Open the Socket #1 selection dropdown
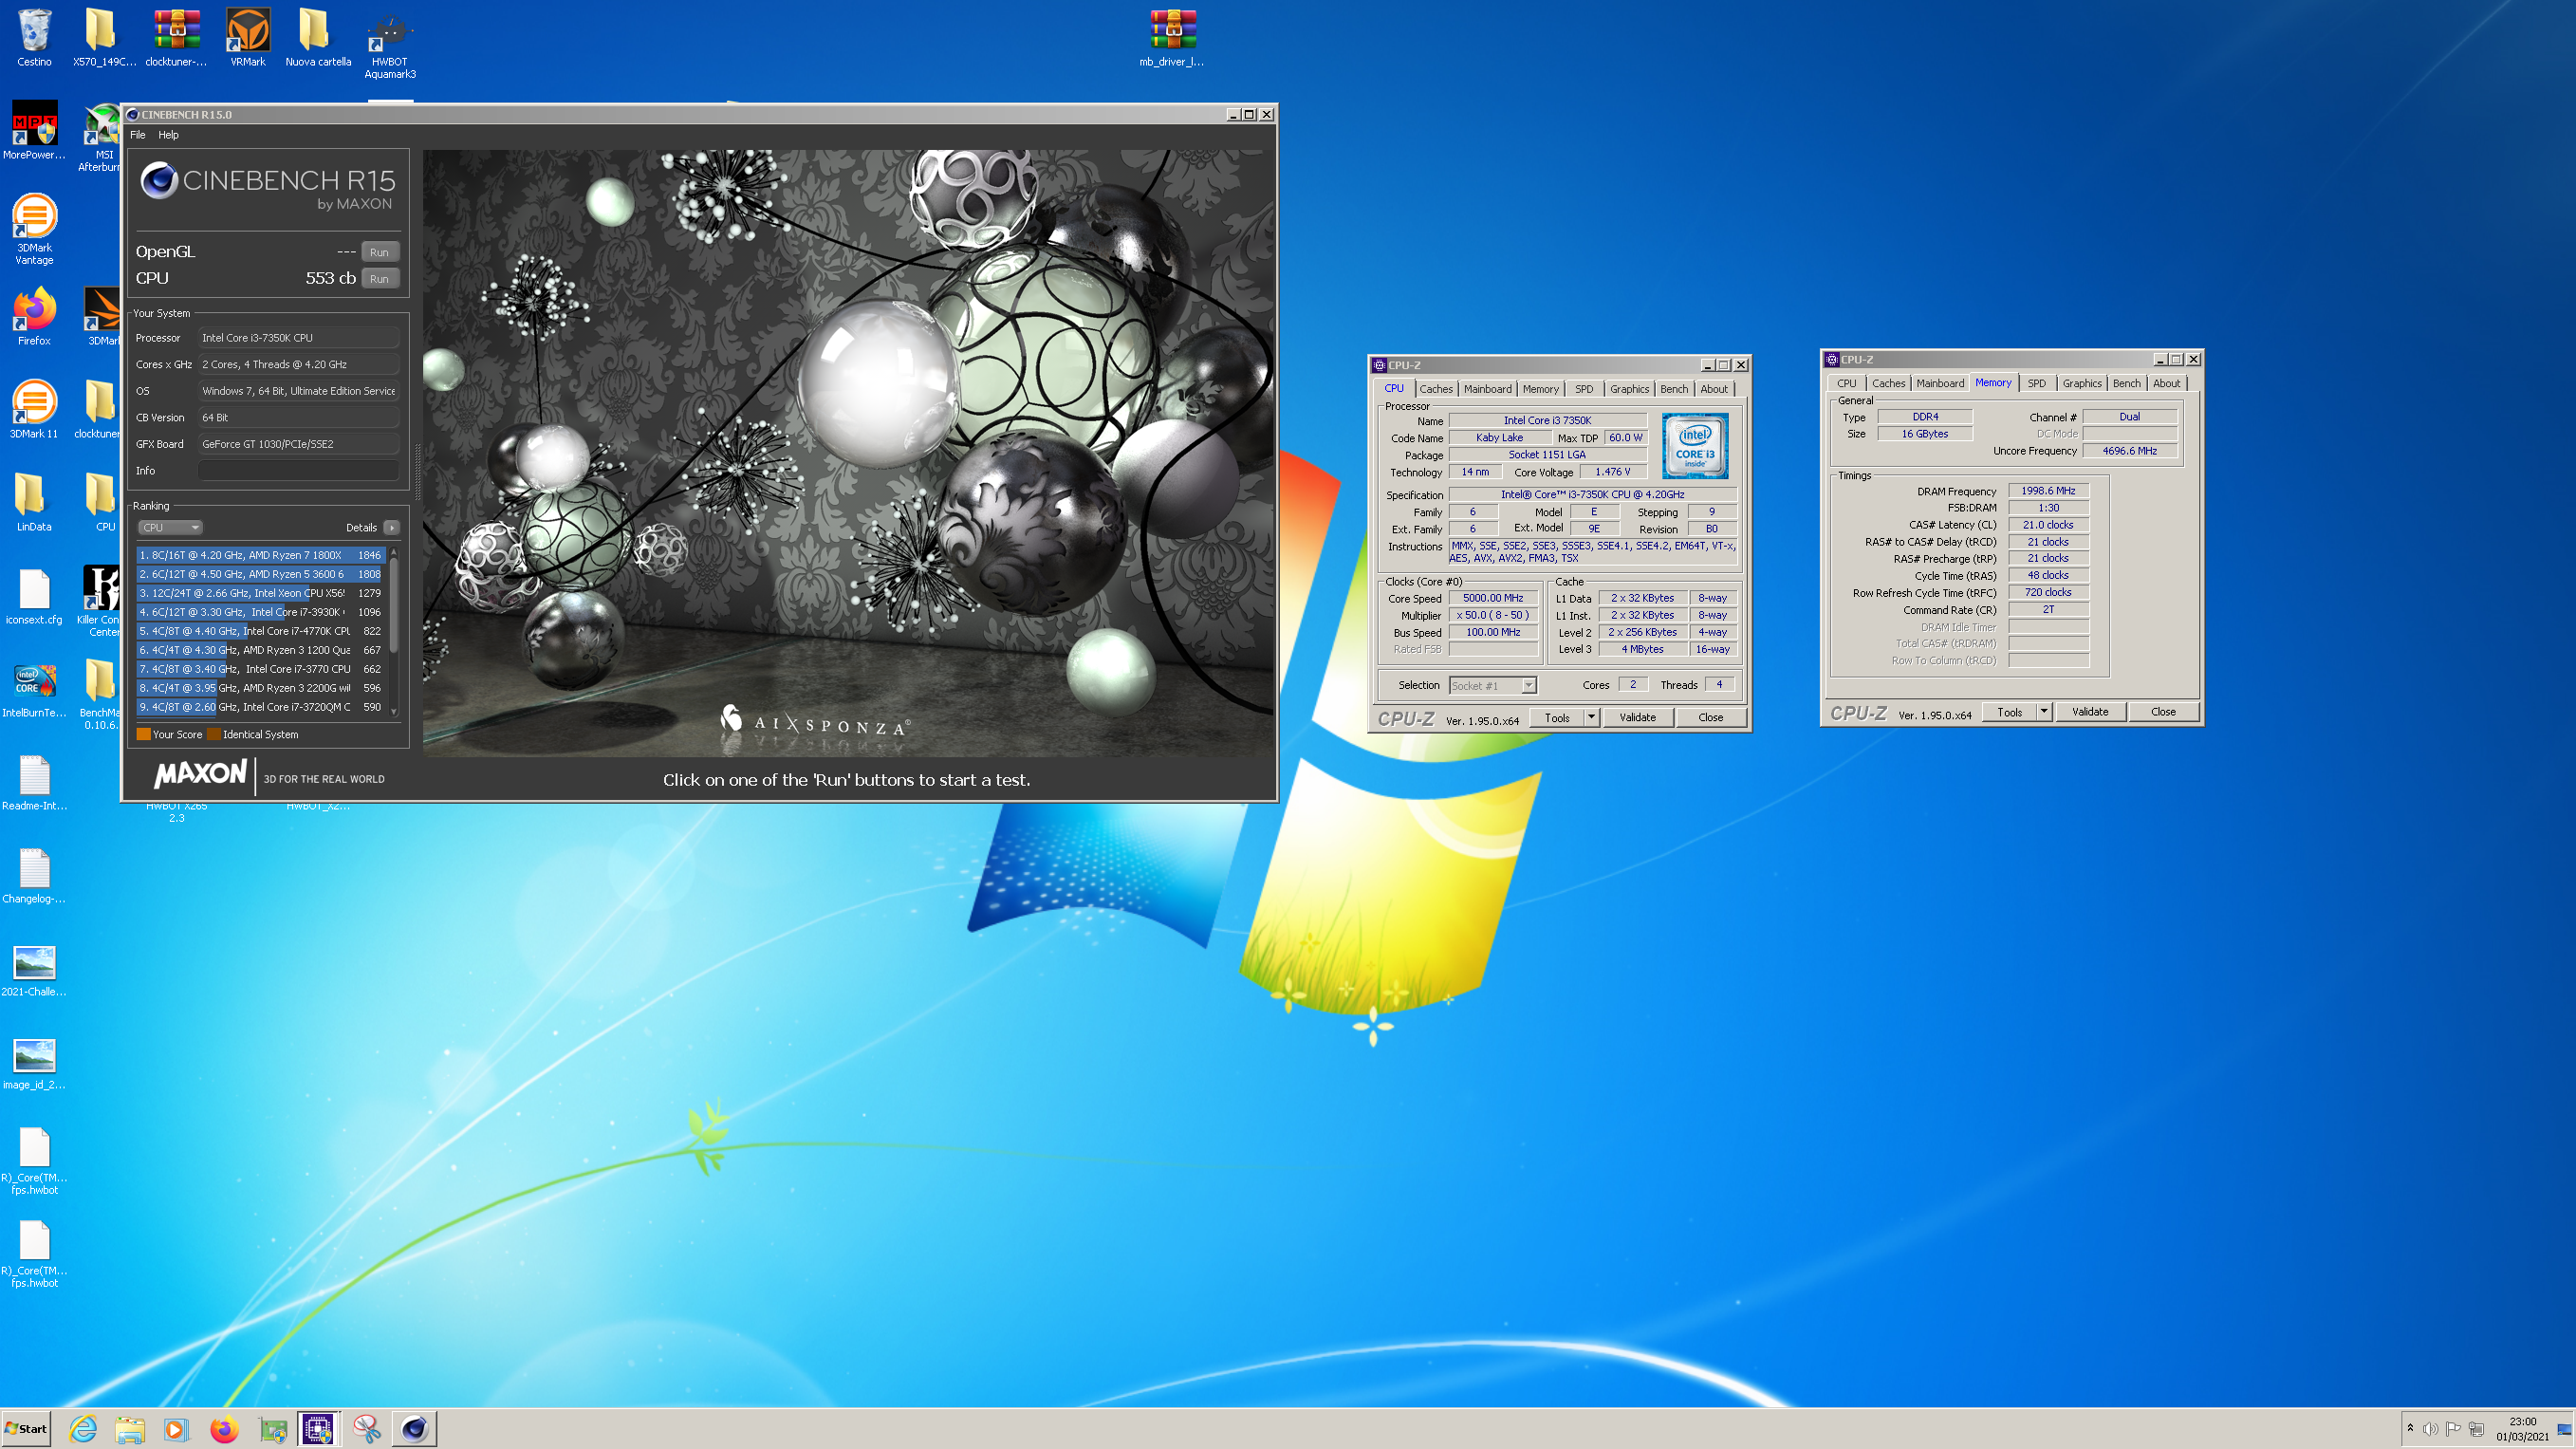Image resolution: width=2576 pixels, height=1449 pixels. 1492,686
